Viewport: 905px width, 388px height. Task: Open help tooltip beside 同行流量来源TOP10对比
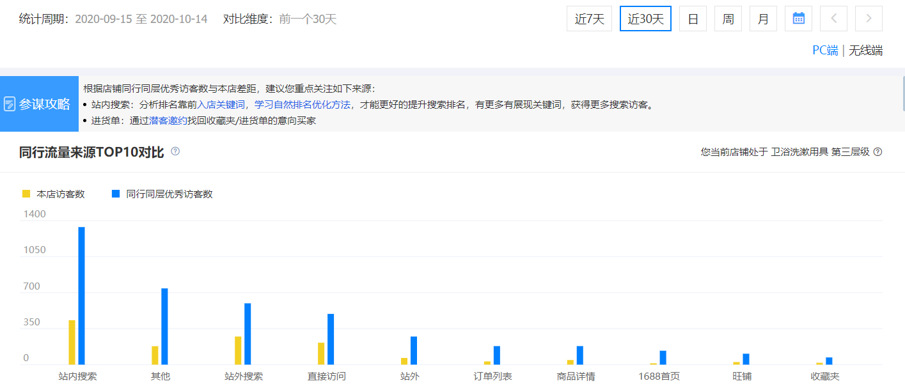point(175,151)
